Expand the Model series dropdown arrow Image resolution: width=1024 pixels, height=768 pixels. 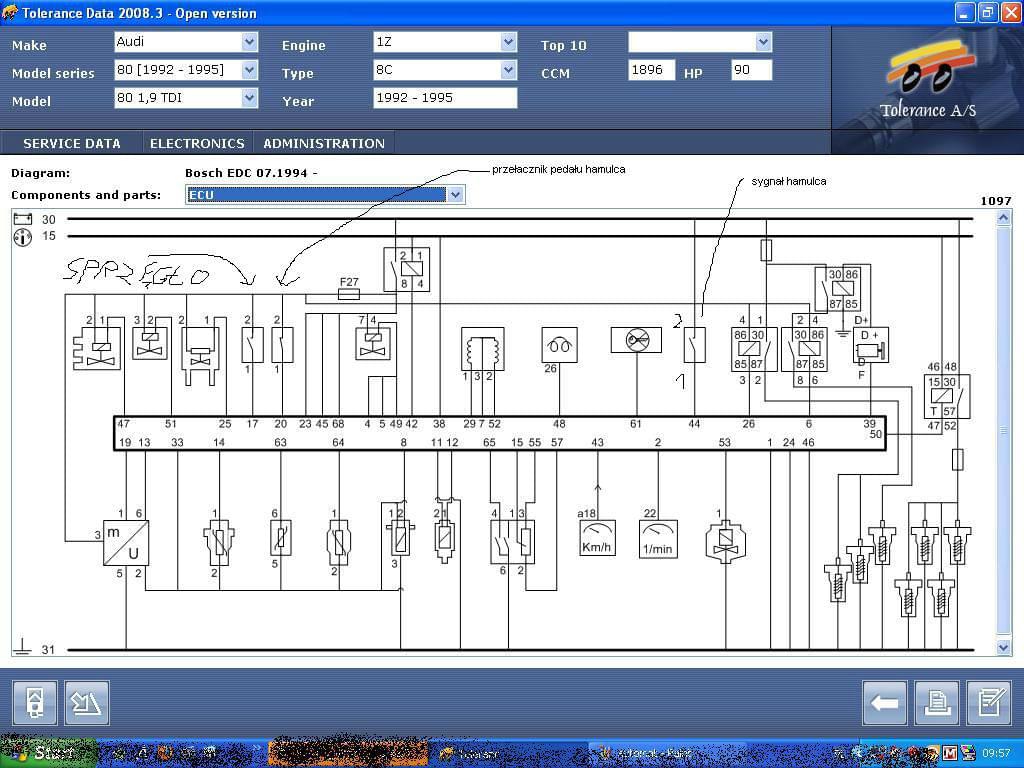(x=249, y=70)
